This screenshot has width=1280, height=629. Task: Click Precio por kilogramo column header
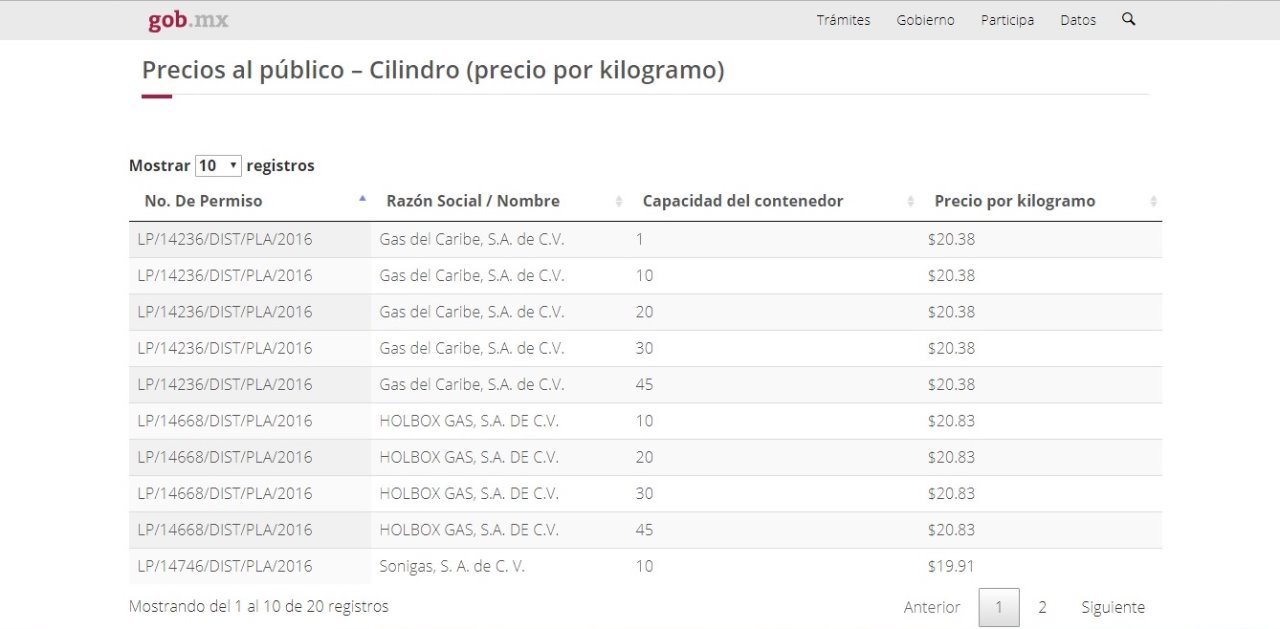(1014, 201)
